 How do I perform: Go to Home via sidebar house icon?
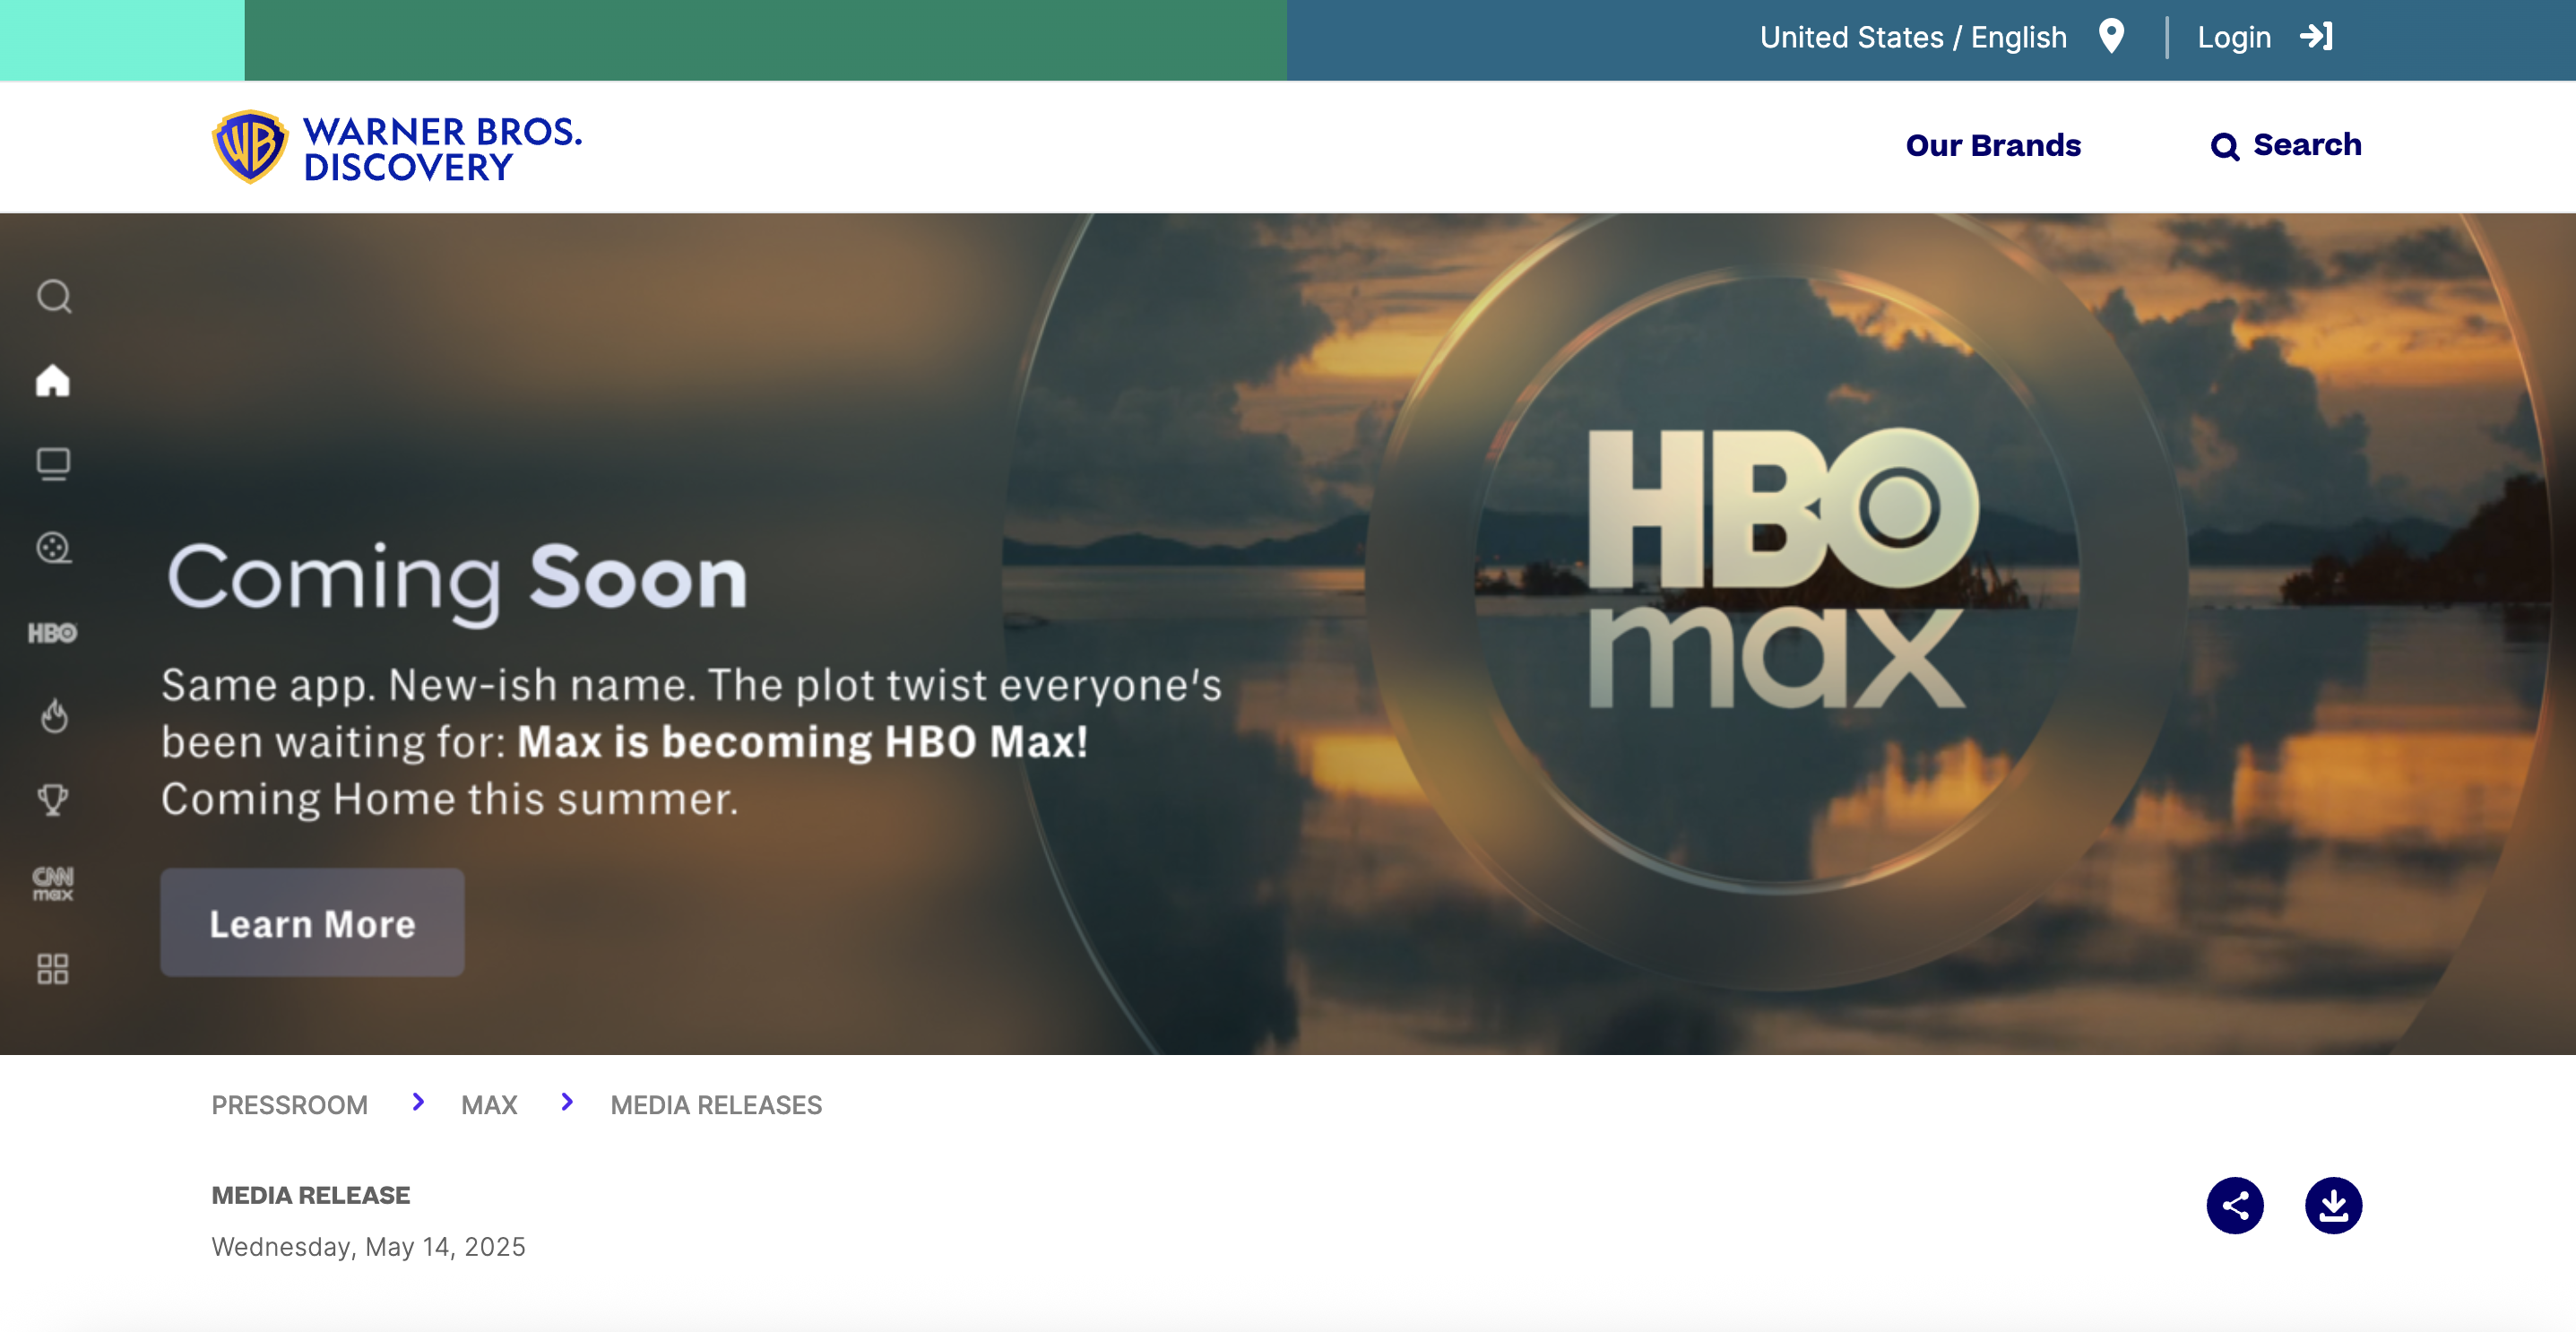pyautogui.click(x=53, y=380)
